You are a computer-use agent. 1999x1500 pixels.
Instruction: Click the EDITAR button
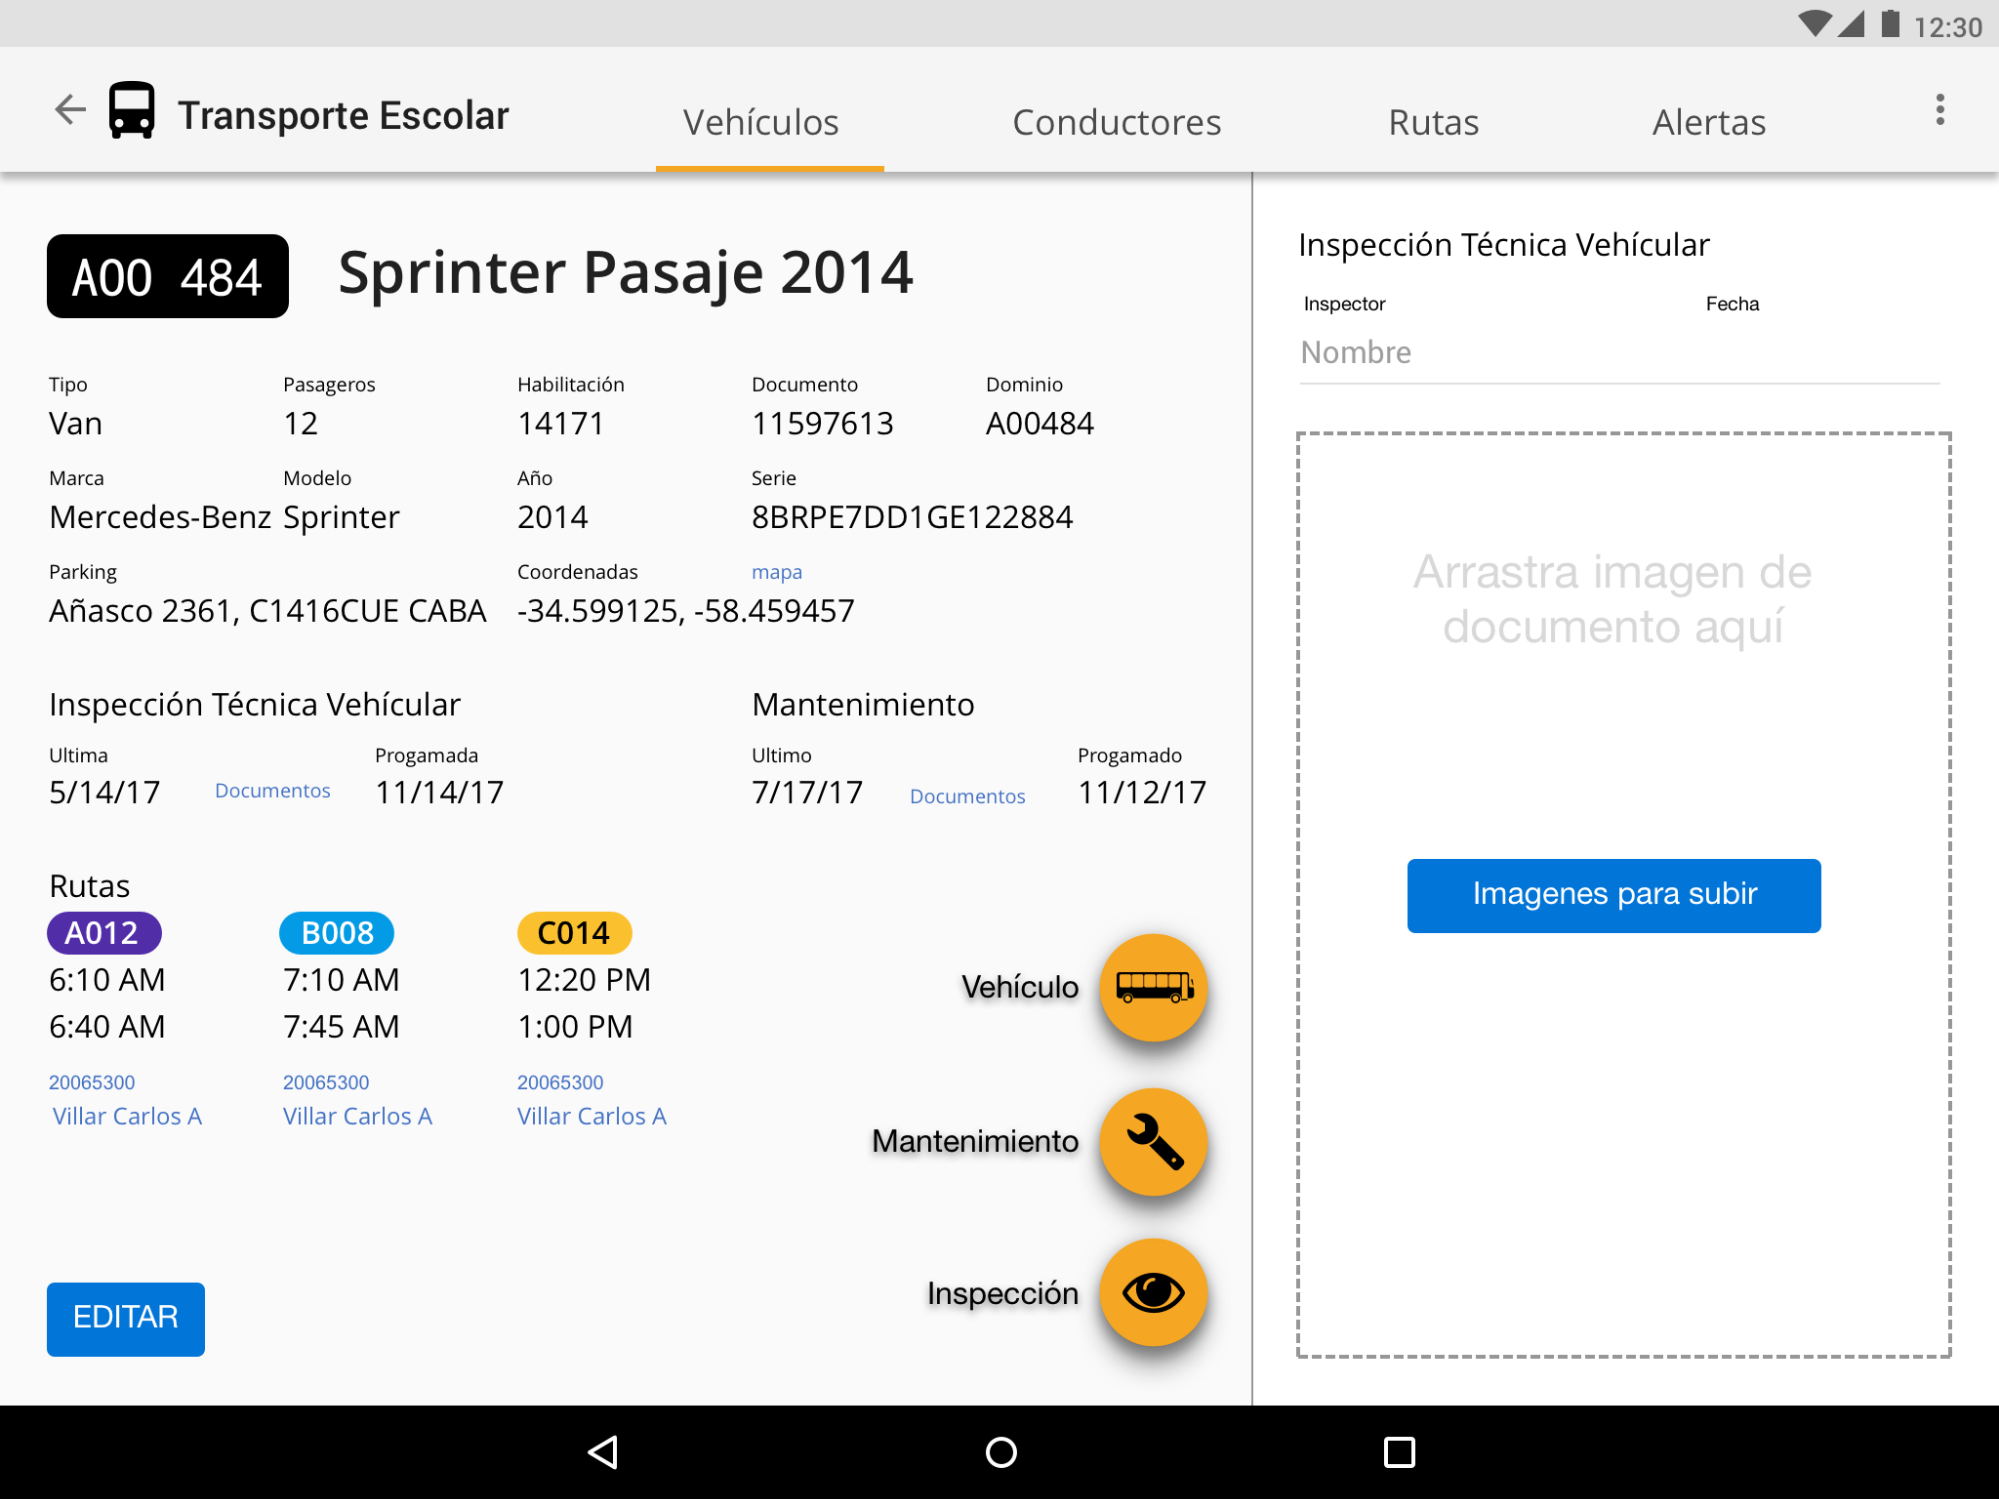tap(126, 1318)
